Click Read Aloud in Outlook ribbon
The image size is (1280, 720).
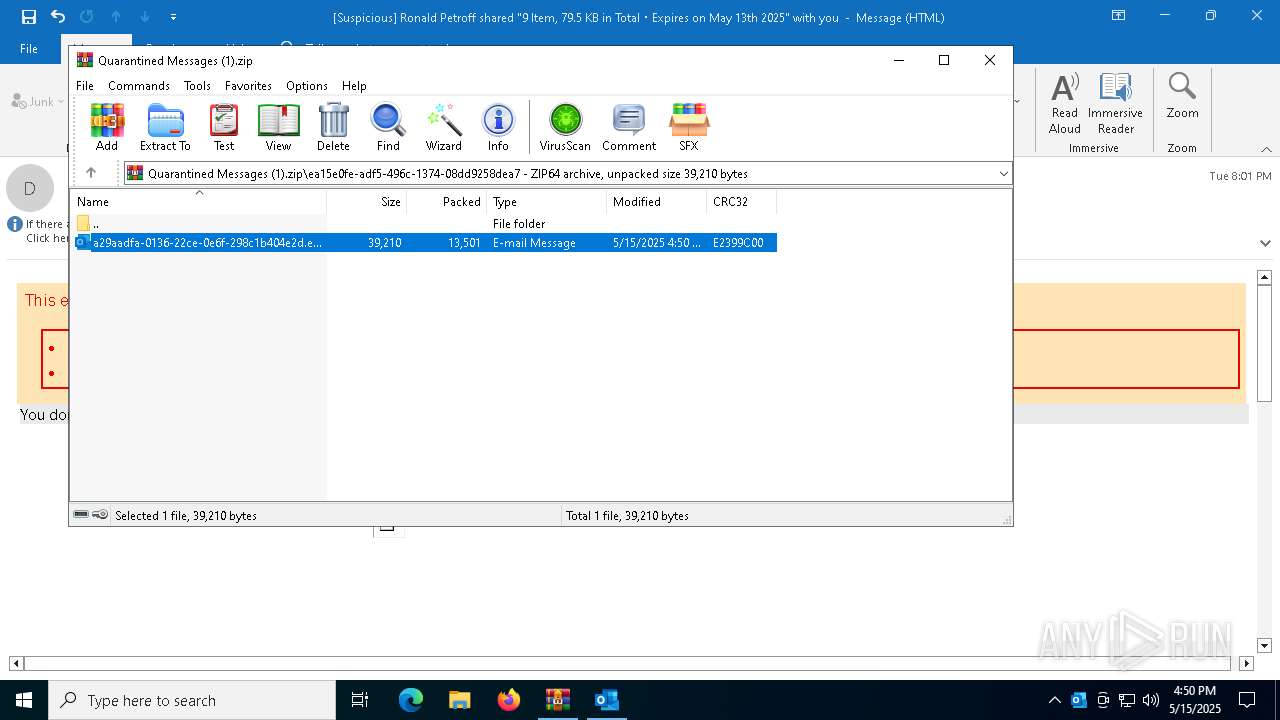click(x=1065, y=103)
